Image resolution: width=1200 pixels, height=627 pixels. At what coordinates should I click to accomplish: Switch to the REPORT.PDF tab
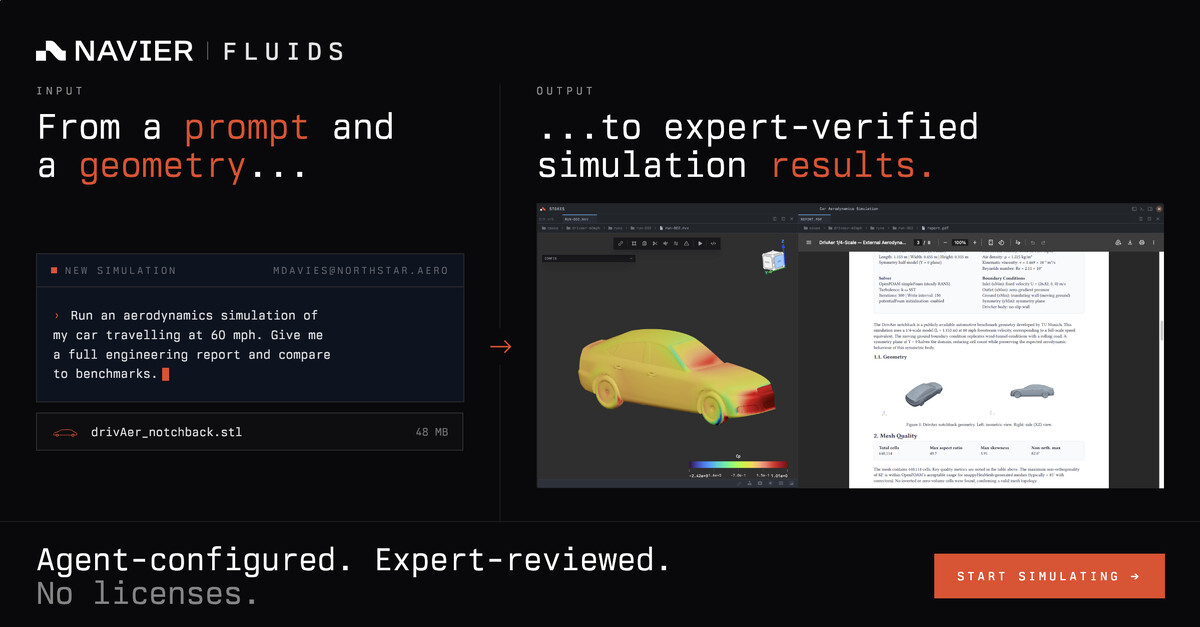[816, 219]
